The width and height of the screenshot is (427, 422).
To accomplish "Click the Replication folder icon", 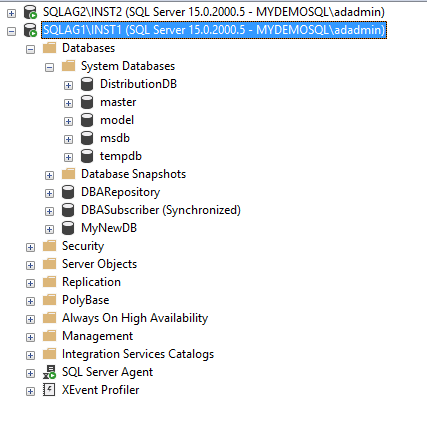I will 50,282.
